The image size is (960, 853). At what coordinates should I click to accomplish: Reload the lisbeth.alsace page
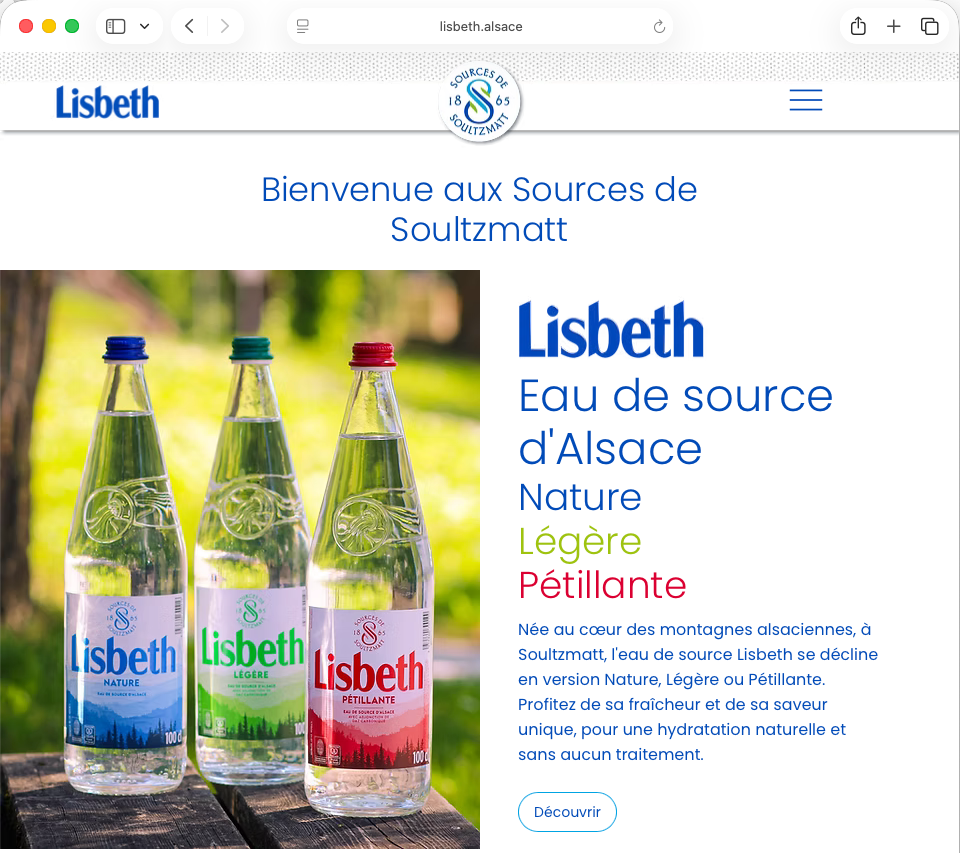point(659,26)
